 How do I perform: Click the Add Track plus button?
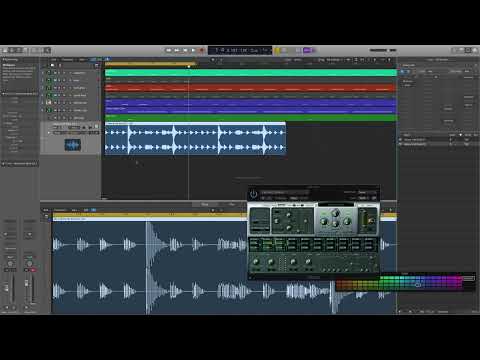[x=52, y=65]
